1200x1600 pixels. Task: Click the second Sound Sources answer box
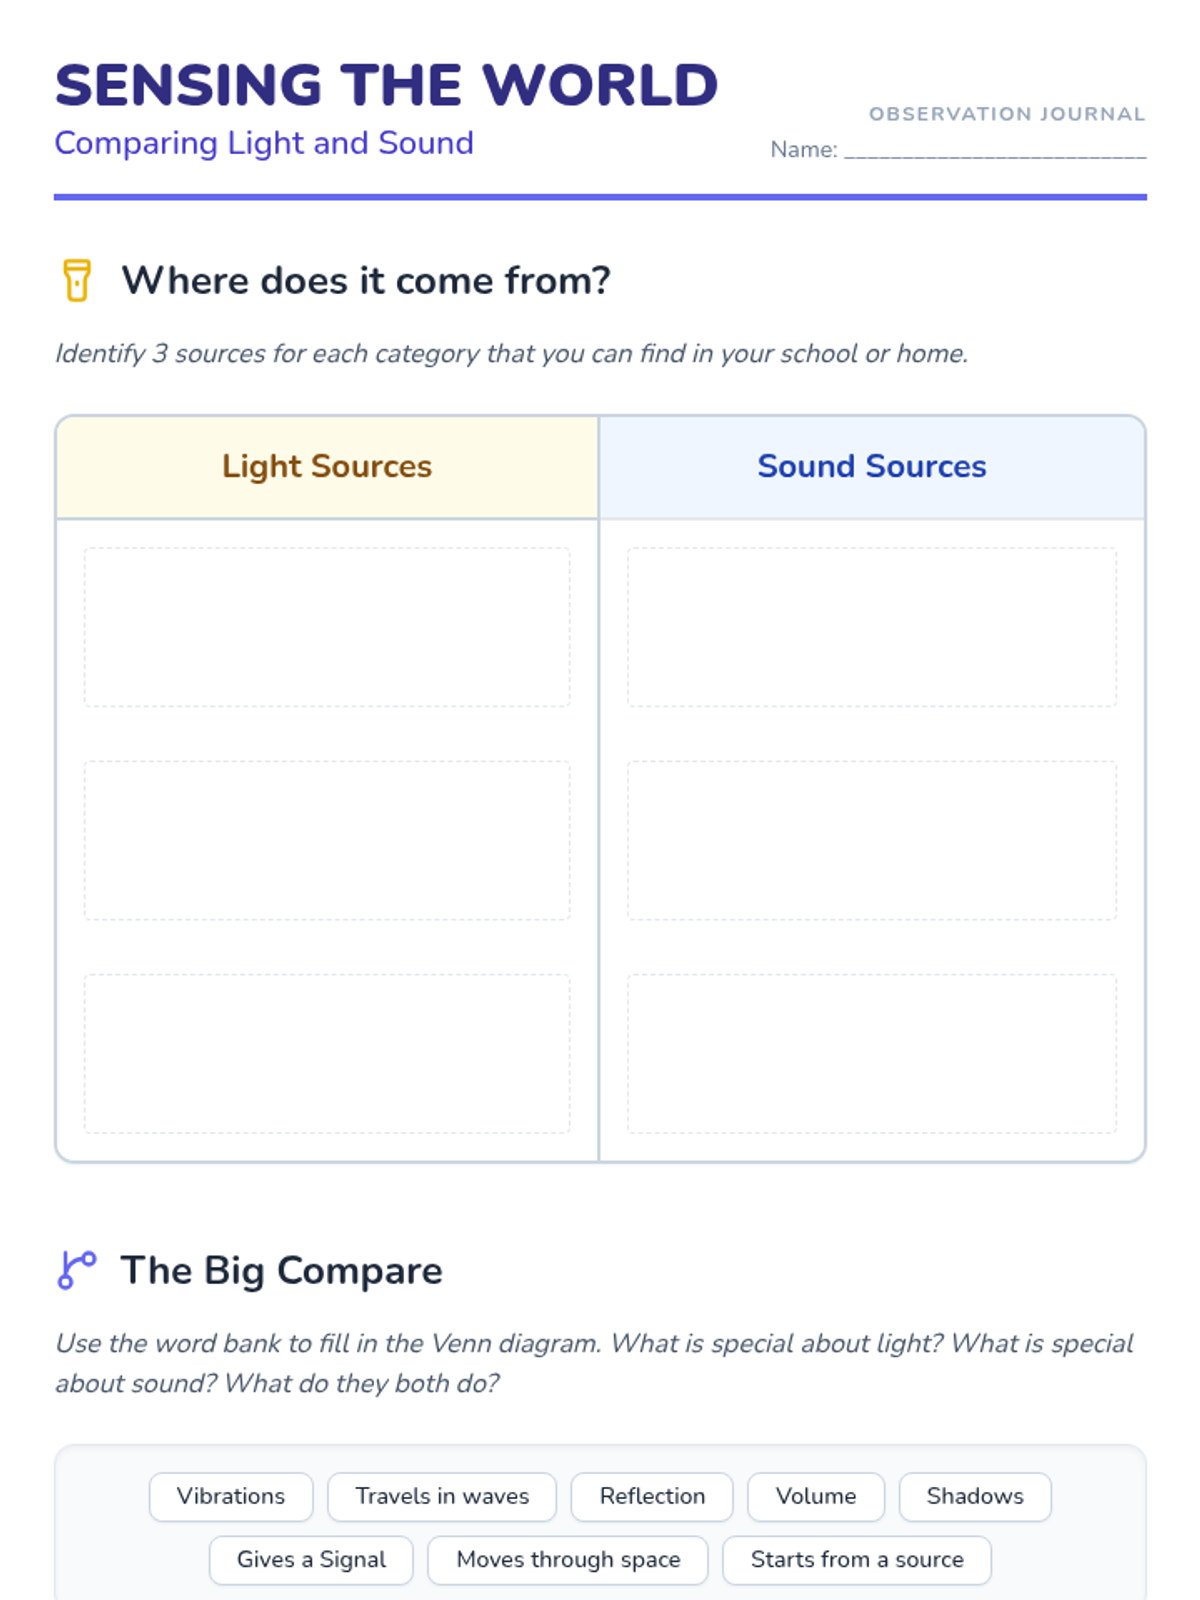pos(871,840)
